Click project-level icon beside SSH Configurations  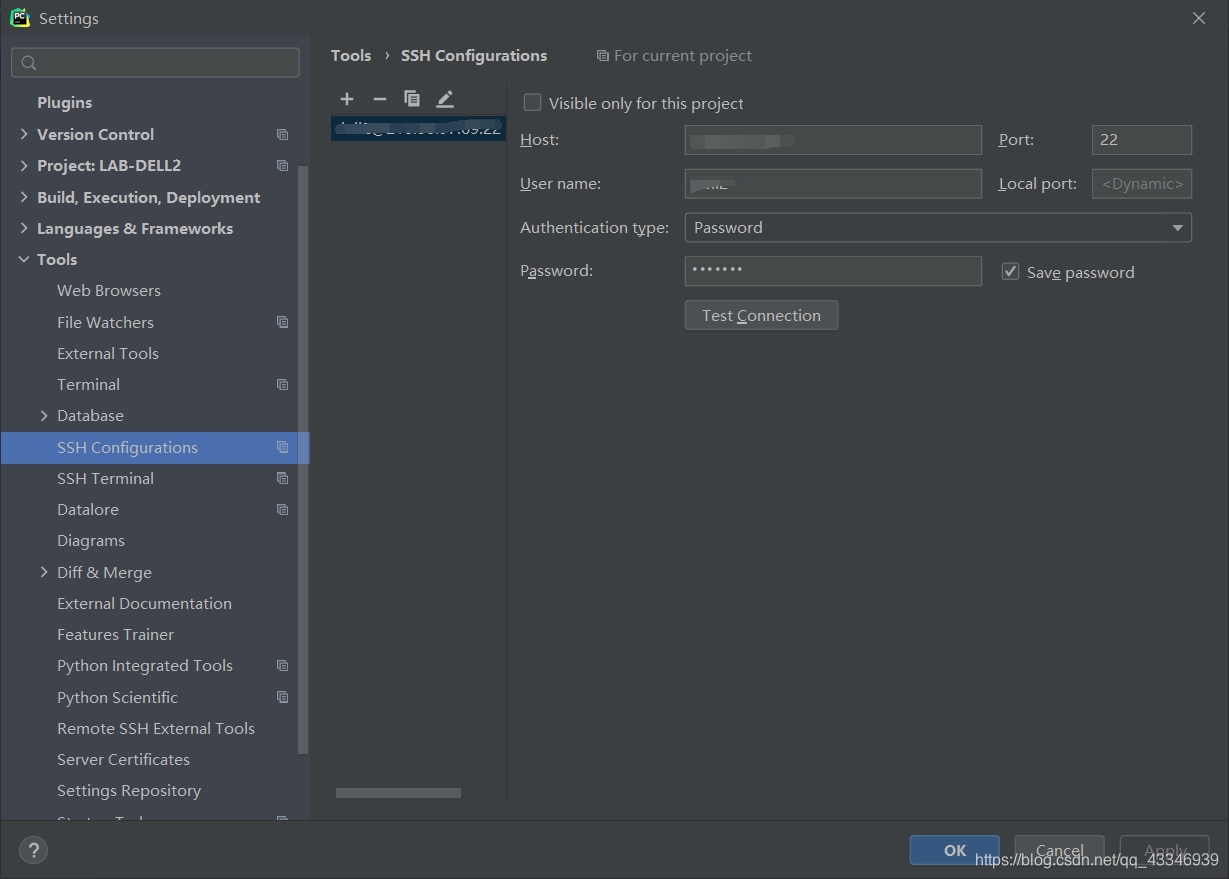[x=283, y=447]
